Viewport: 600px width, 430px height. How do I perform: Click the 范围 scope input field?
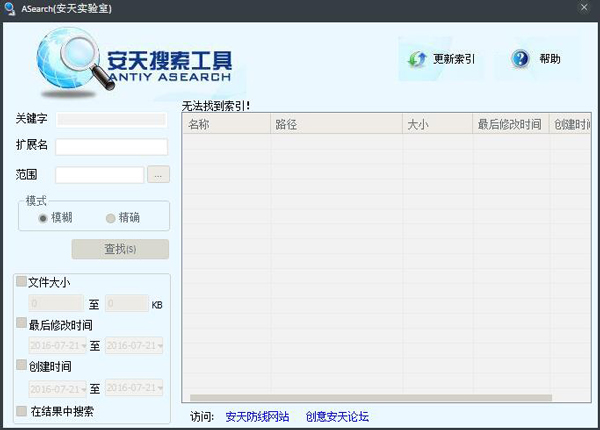point(99,175)
